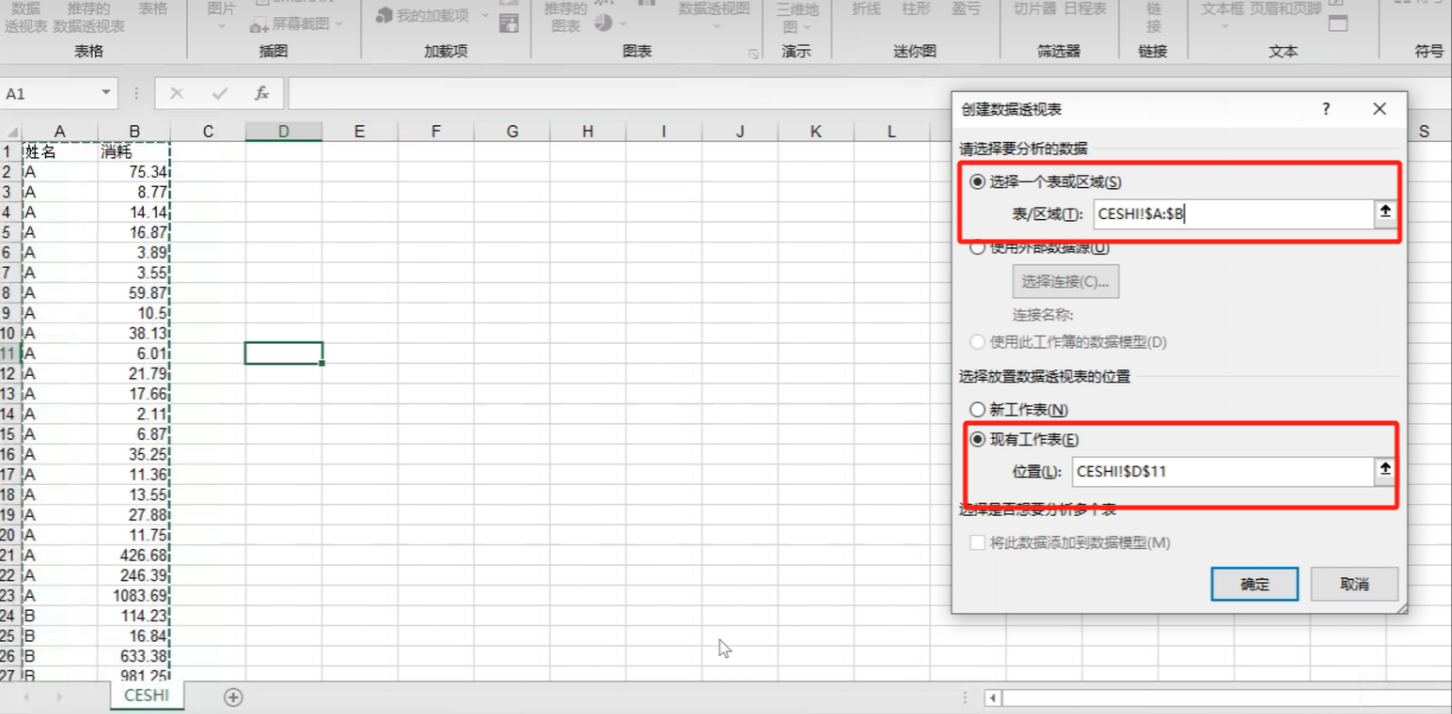This screenshot has height=714, width=1452.
Task: Expand the 图片 pictures dropdown
Action: pyautogui.click(x=222, y=25)
